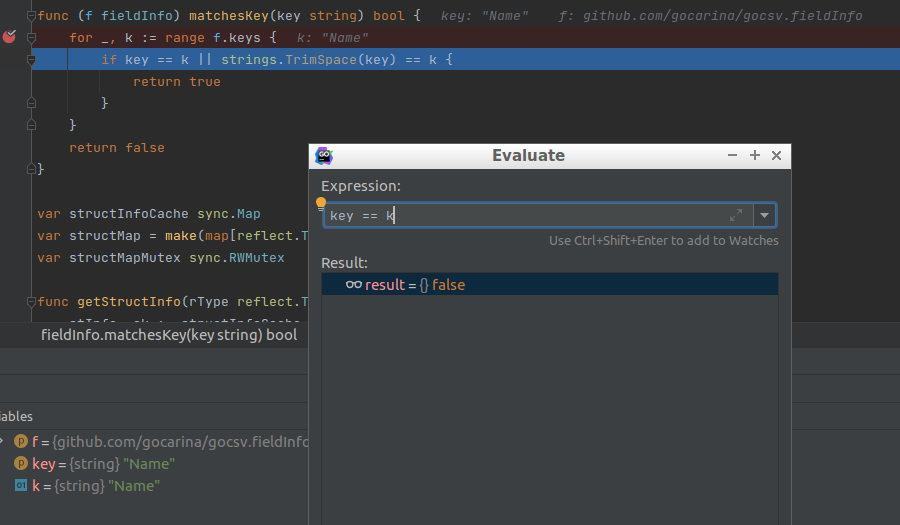
Task: Open the expression history dropdown
Action: click(x=765, y=215)
